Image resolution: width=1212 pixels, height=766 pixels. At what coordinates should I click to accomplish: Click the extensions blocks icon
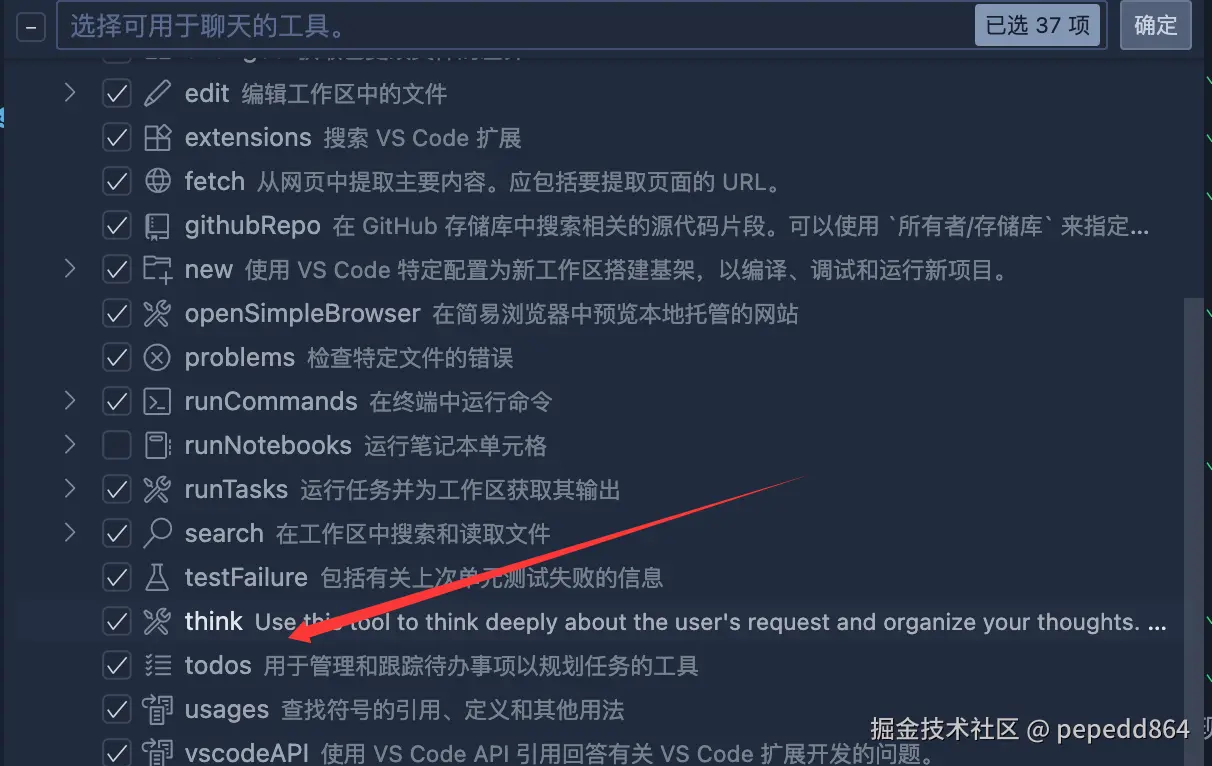coord(157,138)
